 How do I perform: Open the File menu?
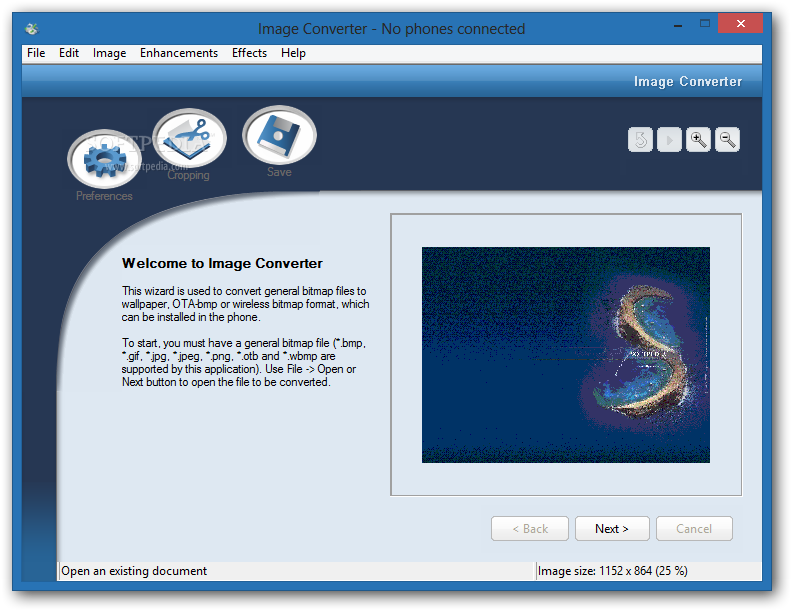[x=36, y=53]
